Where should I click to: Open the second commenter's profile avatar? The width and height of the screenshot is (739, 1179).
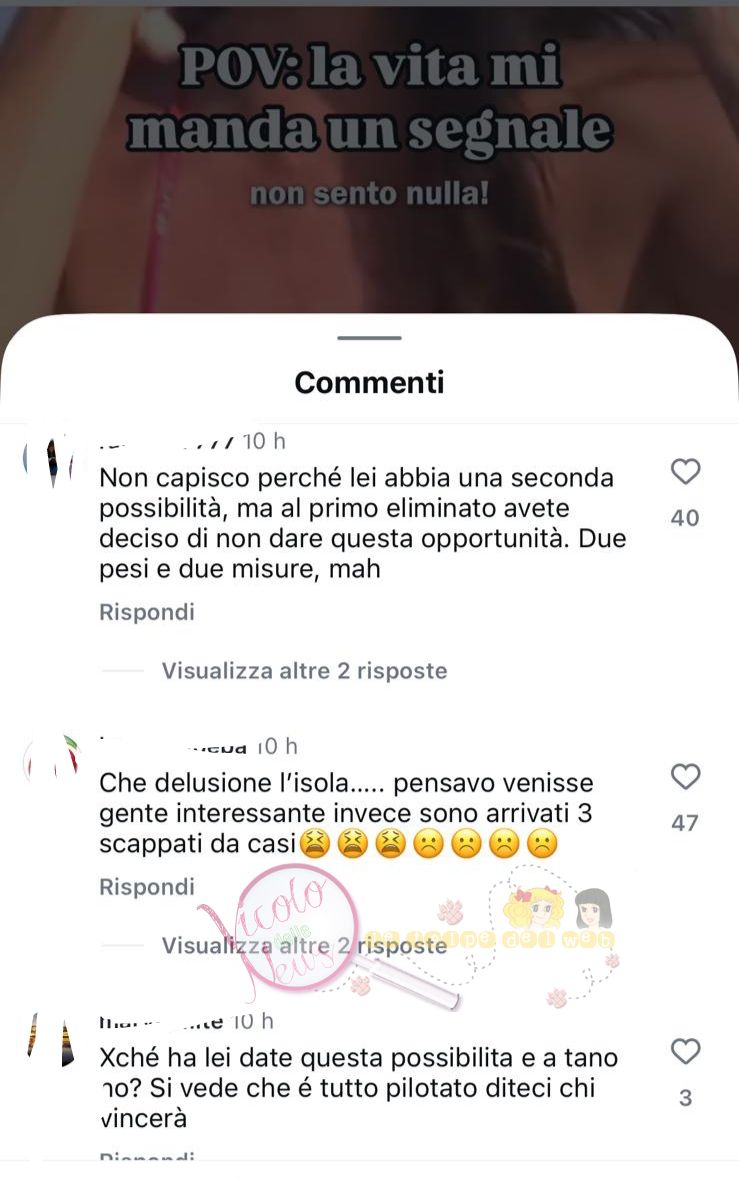51,758
